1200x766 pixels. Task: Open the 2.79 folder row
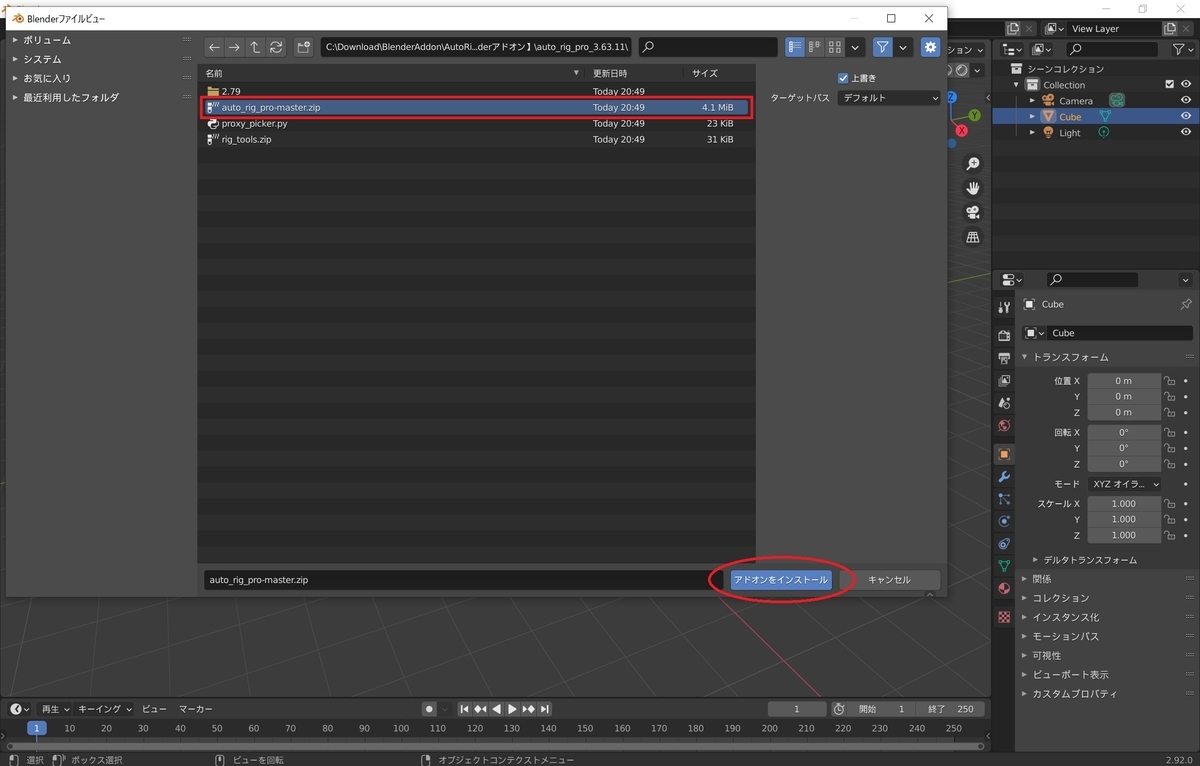pos(476,91)
